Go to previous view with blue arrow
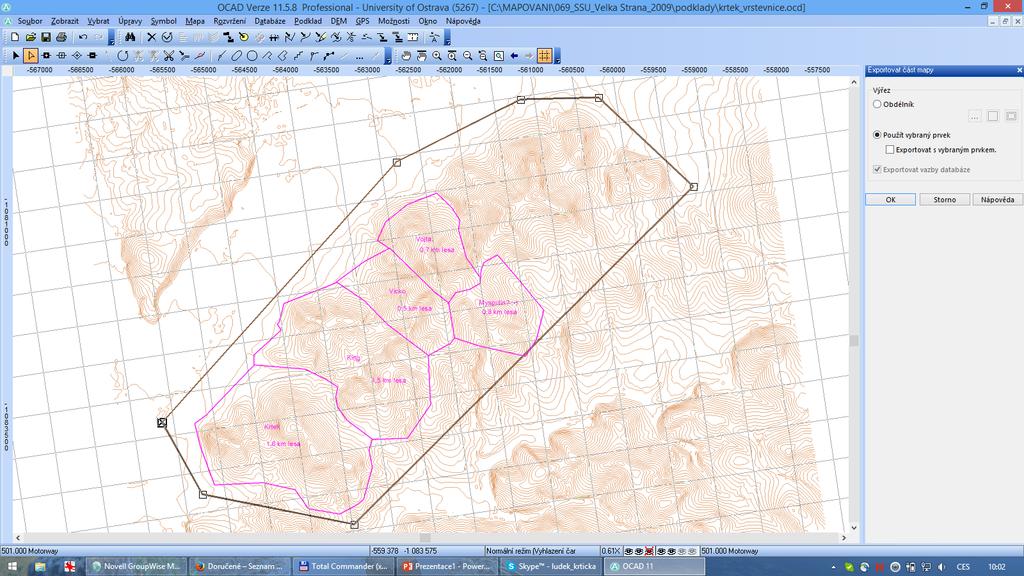Screen dimensions: 1024x576 (x=514, y=56)
